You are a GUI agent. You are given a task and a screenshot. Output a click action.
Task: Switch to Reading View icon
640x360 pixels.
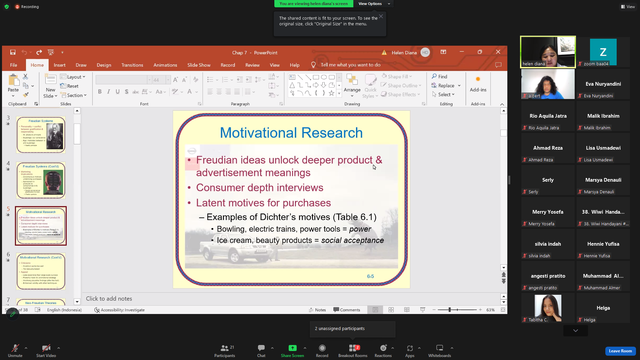click(407, 310)
